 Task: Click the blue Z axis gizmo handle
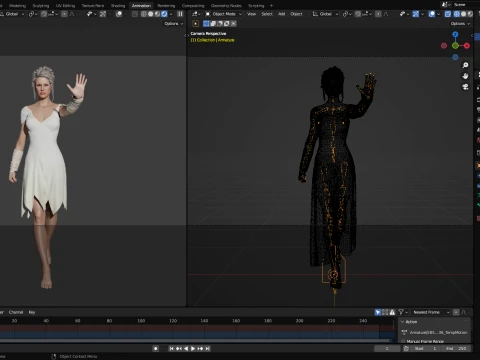click(x=455, y=34)
